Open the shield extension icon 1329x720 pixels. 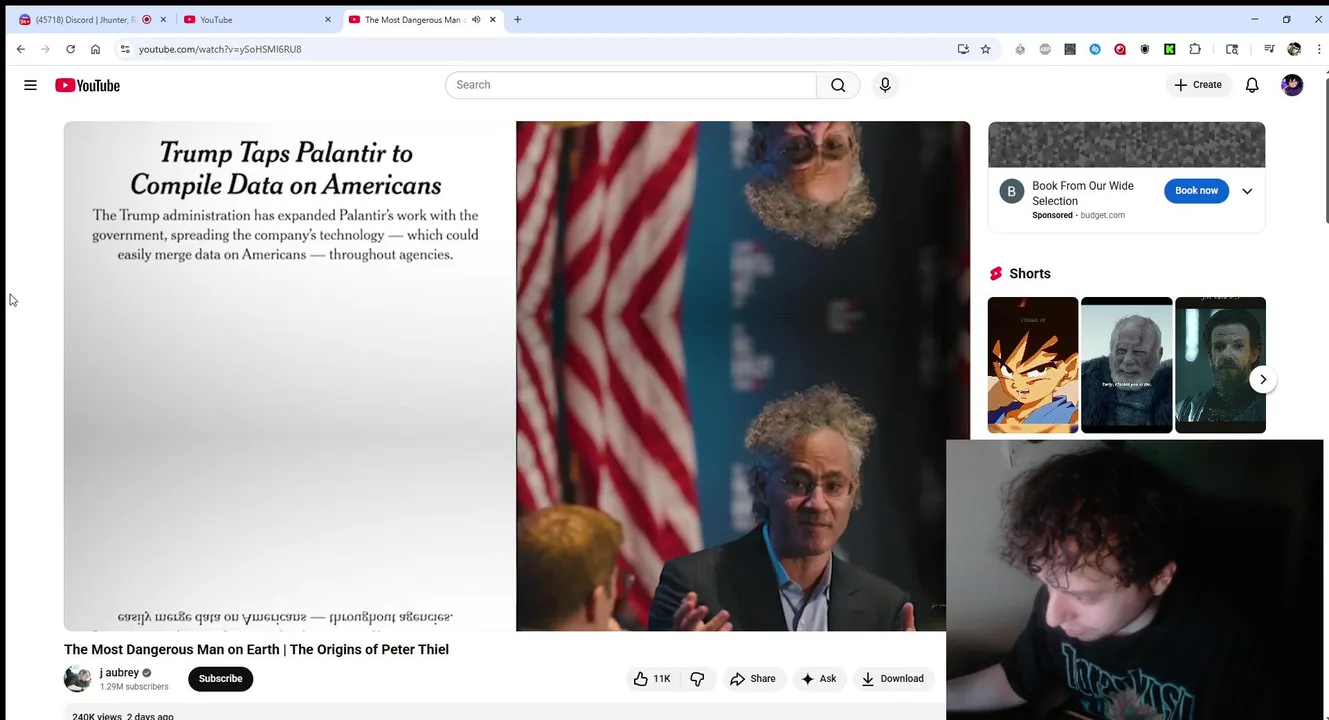coord(1145,49)
